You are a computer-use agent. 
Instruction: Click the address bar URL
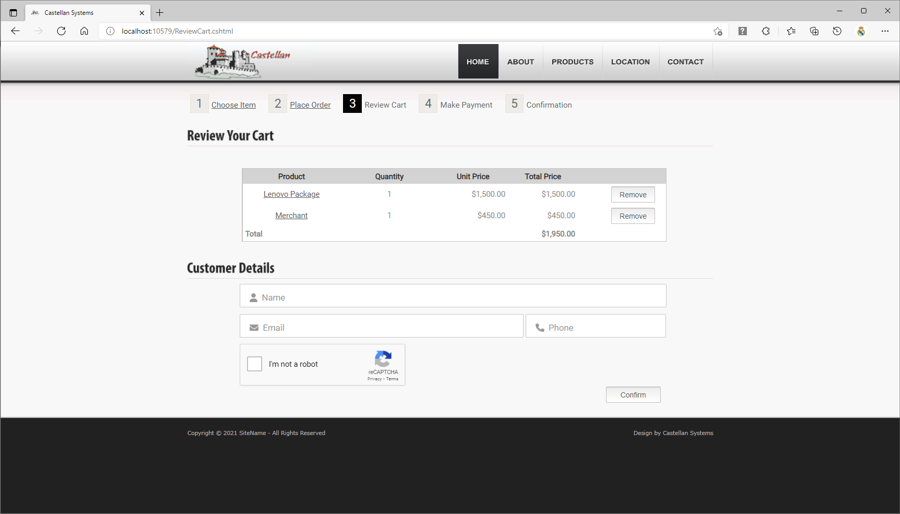click(x=177, y=31)
